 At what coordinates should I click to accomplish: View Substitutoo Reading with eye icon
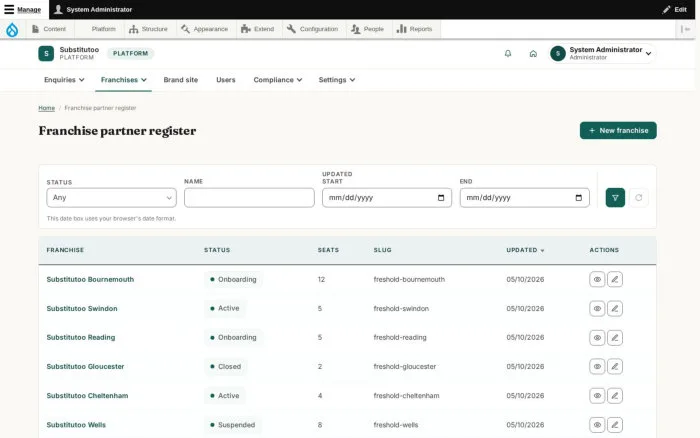597,338
